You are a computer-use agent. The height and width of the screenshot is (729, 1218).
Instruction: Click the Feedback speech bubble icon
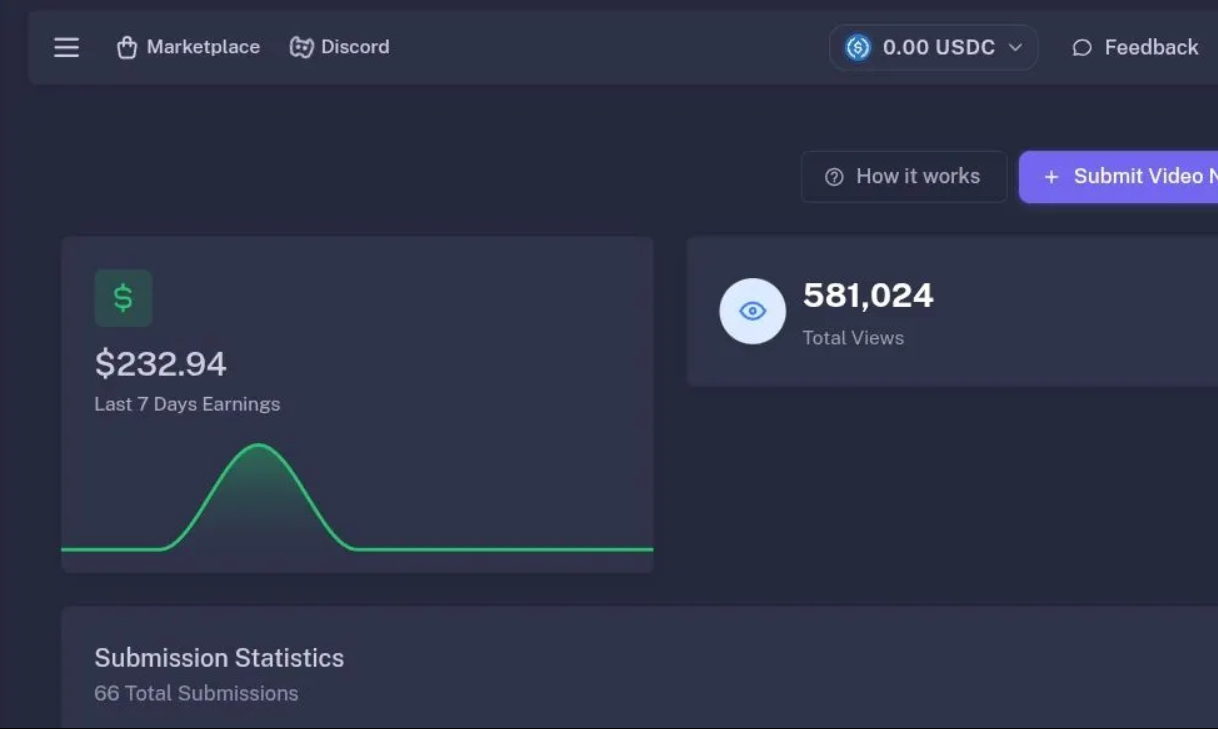1080,47
